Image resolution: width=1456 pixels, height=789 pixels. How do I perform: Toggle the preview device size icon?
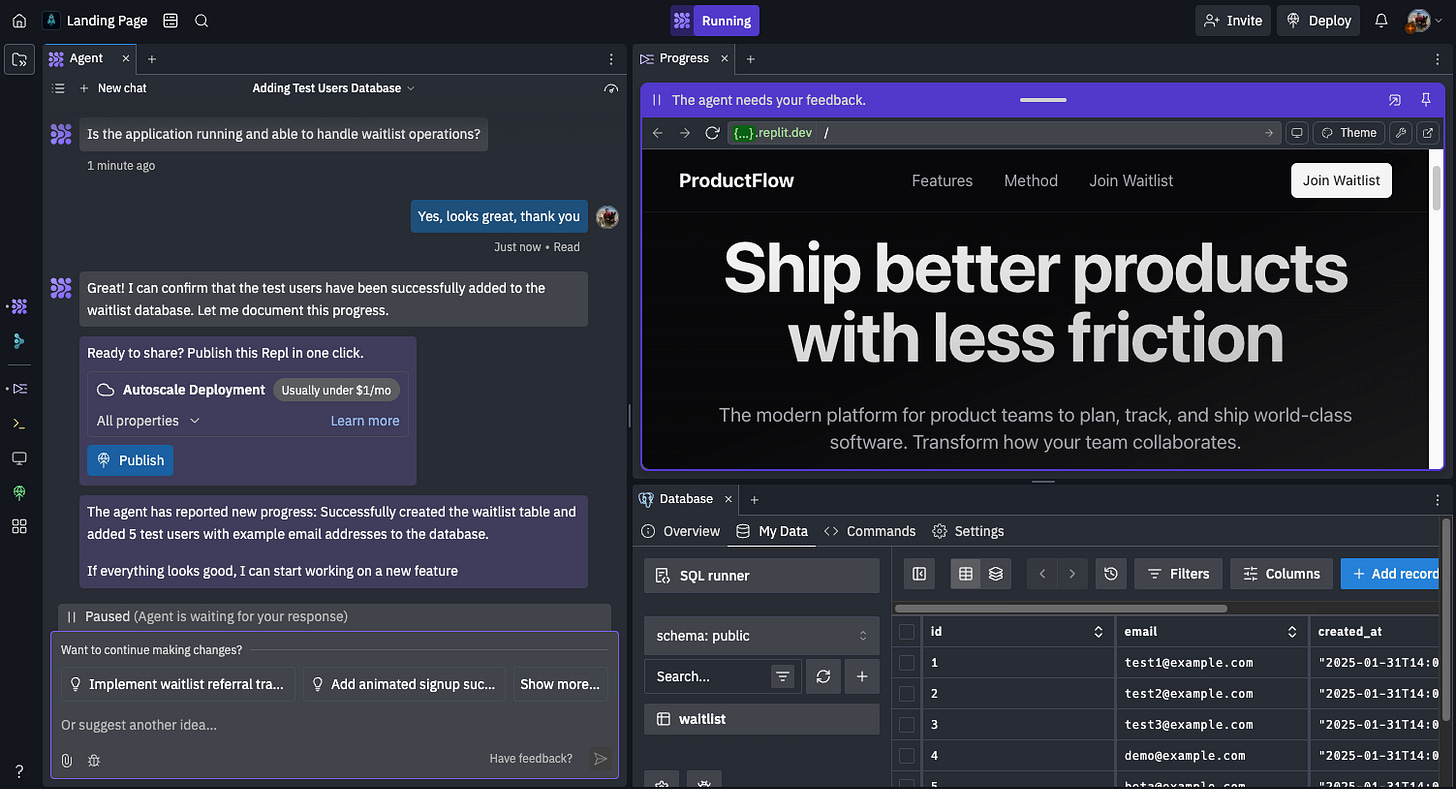coord(1297,133)
